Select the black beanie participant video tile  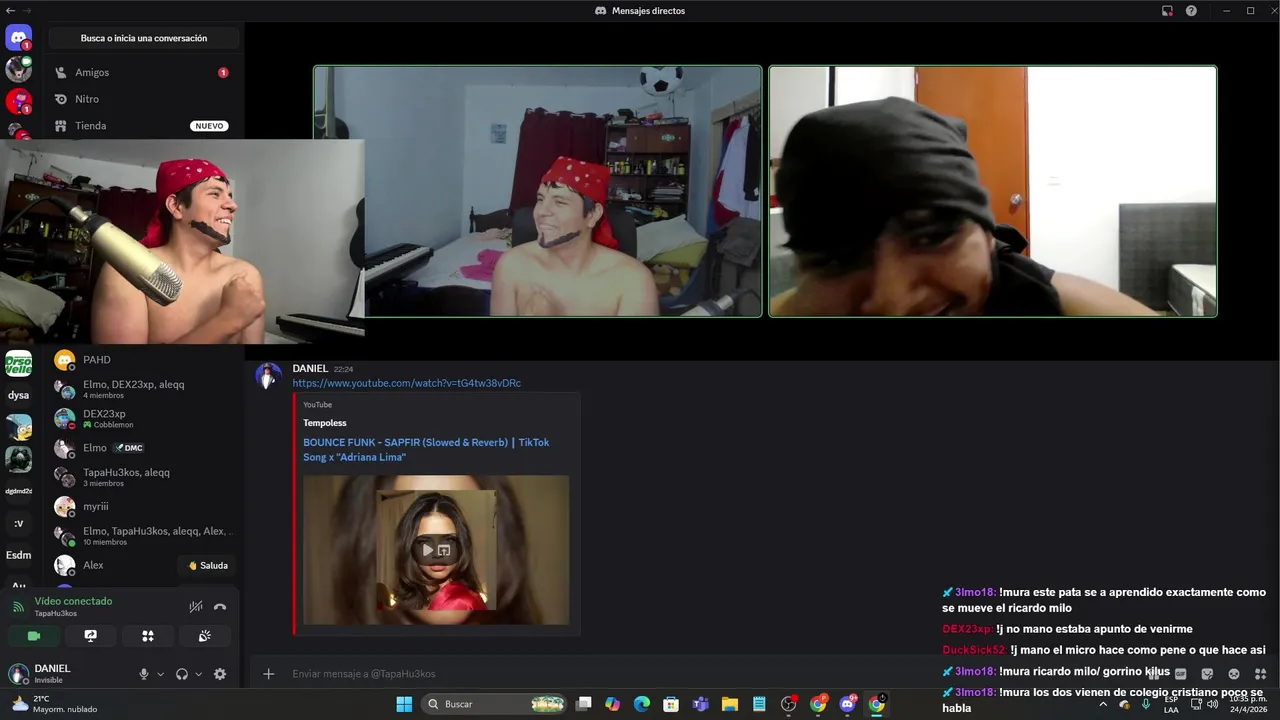[x=993, y=192]
